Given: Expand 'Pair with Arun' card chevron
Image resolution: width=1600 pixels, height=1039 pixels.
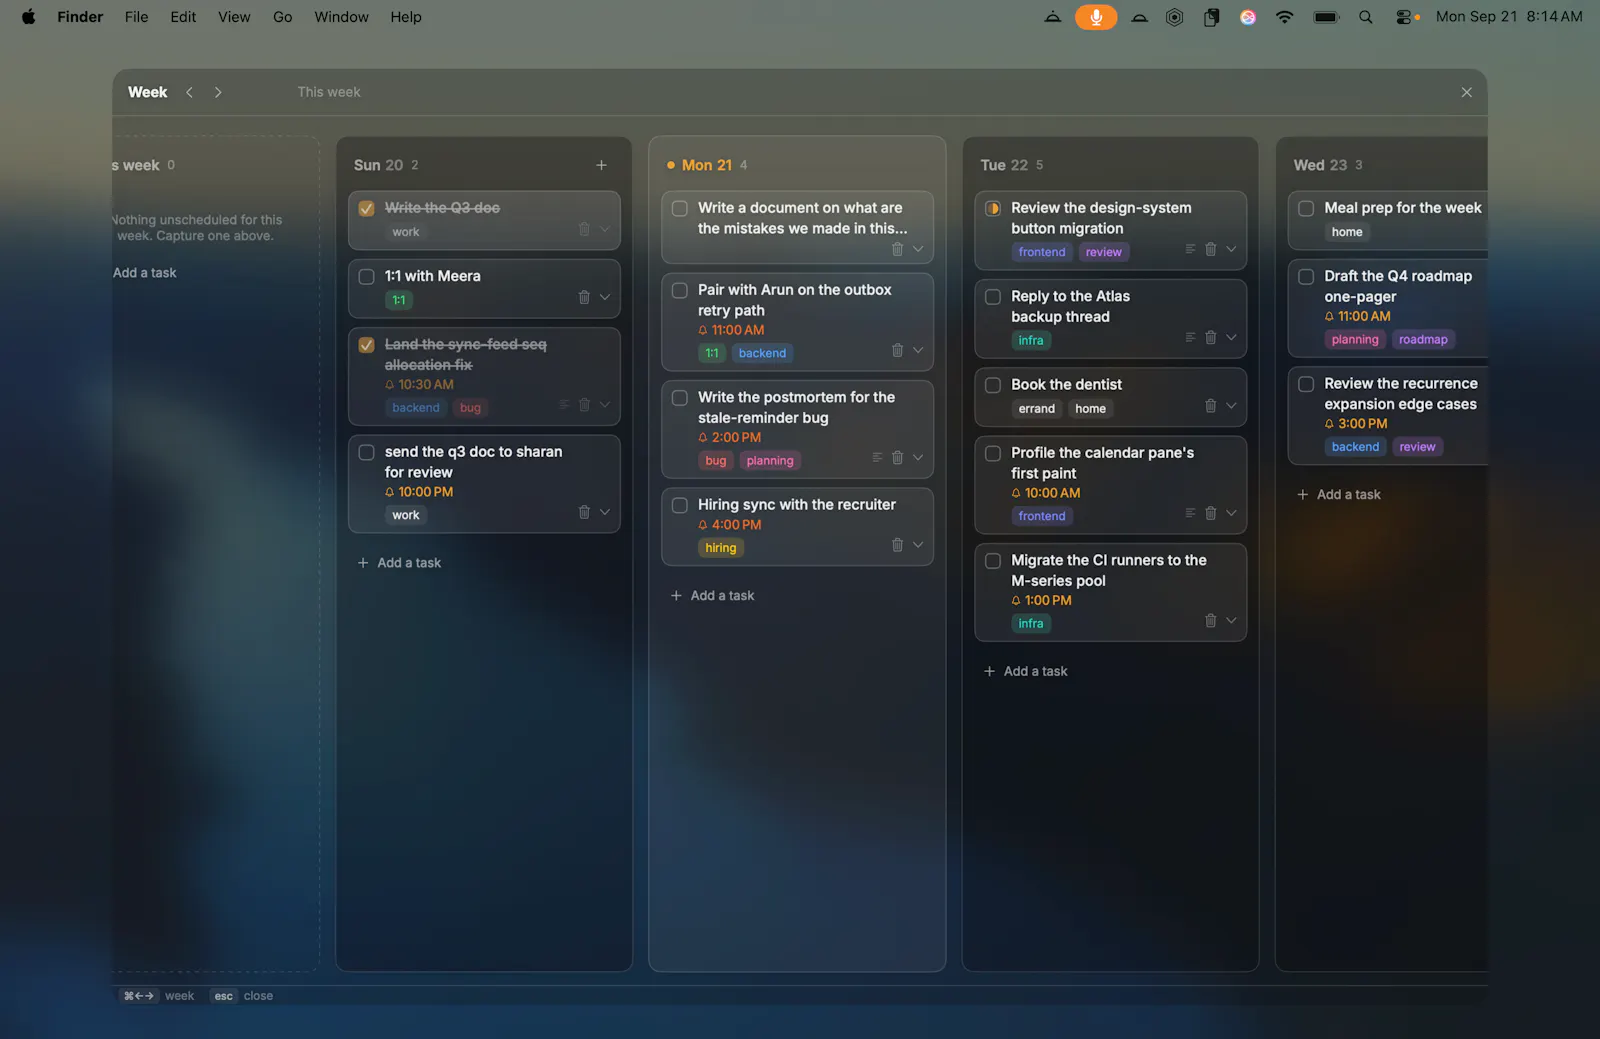Looking at the screenshot, I should click(x=917, y=350).
